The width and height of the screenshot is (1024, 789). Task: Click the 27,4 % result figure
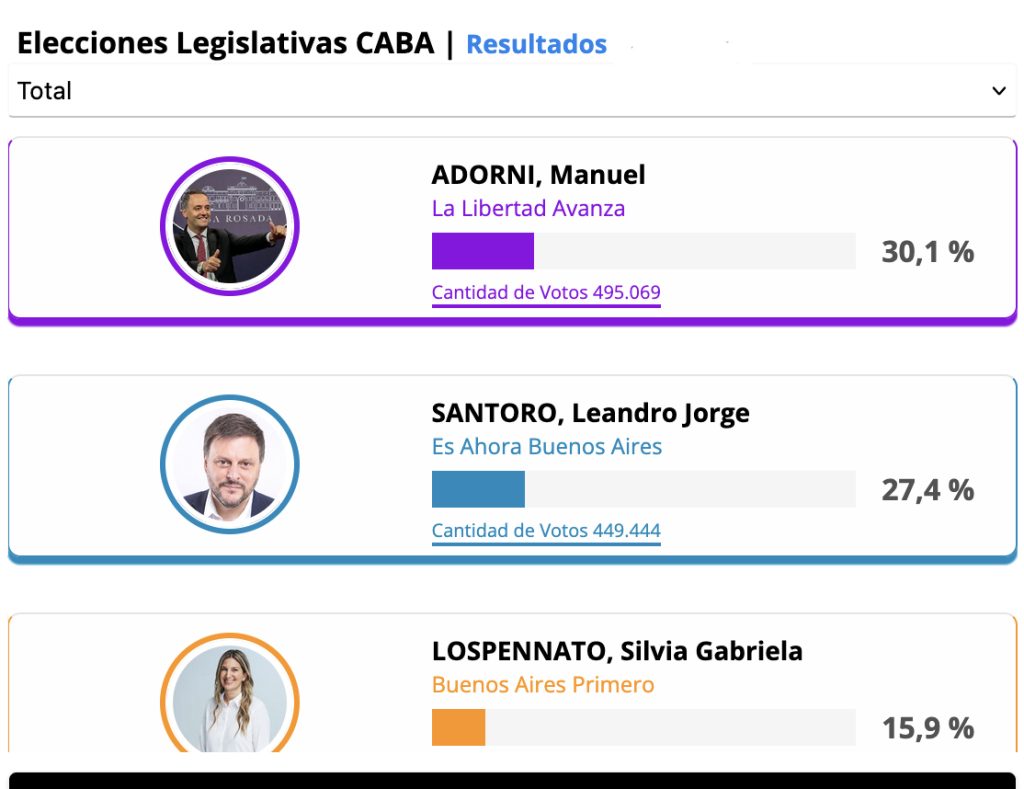(x=927, y=490)
